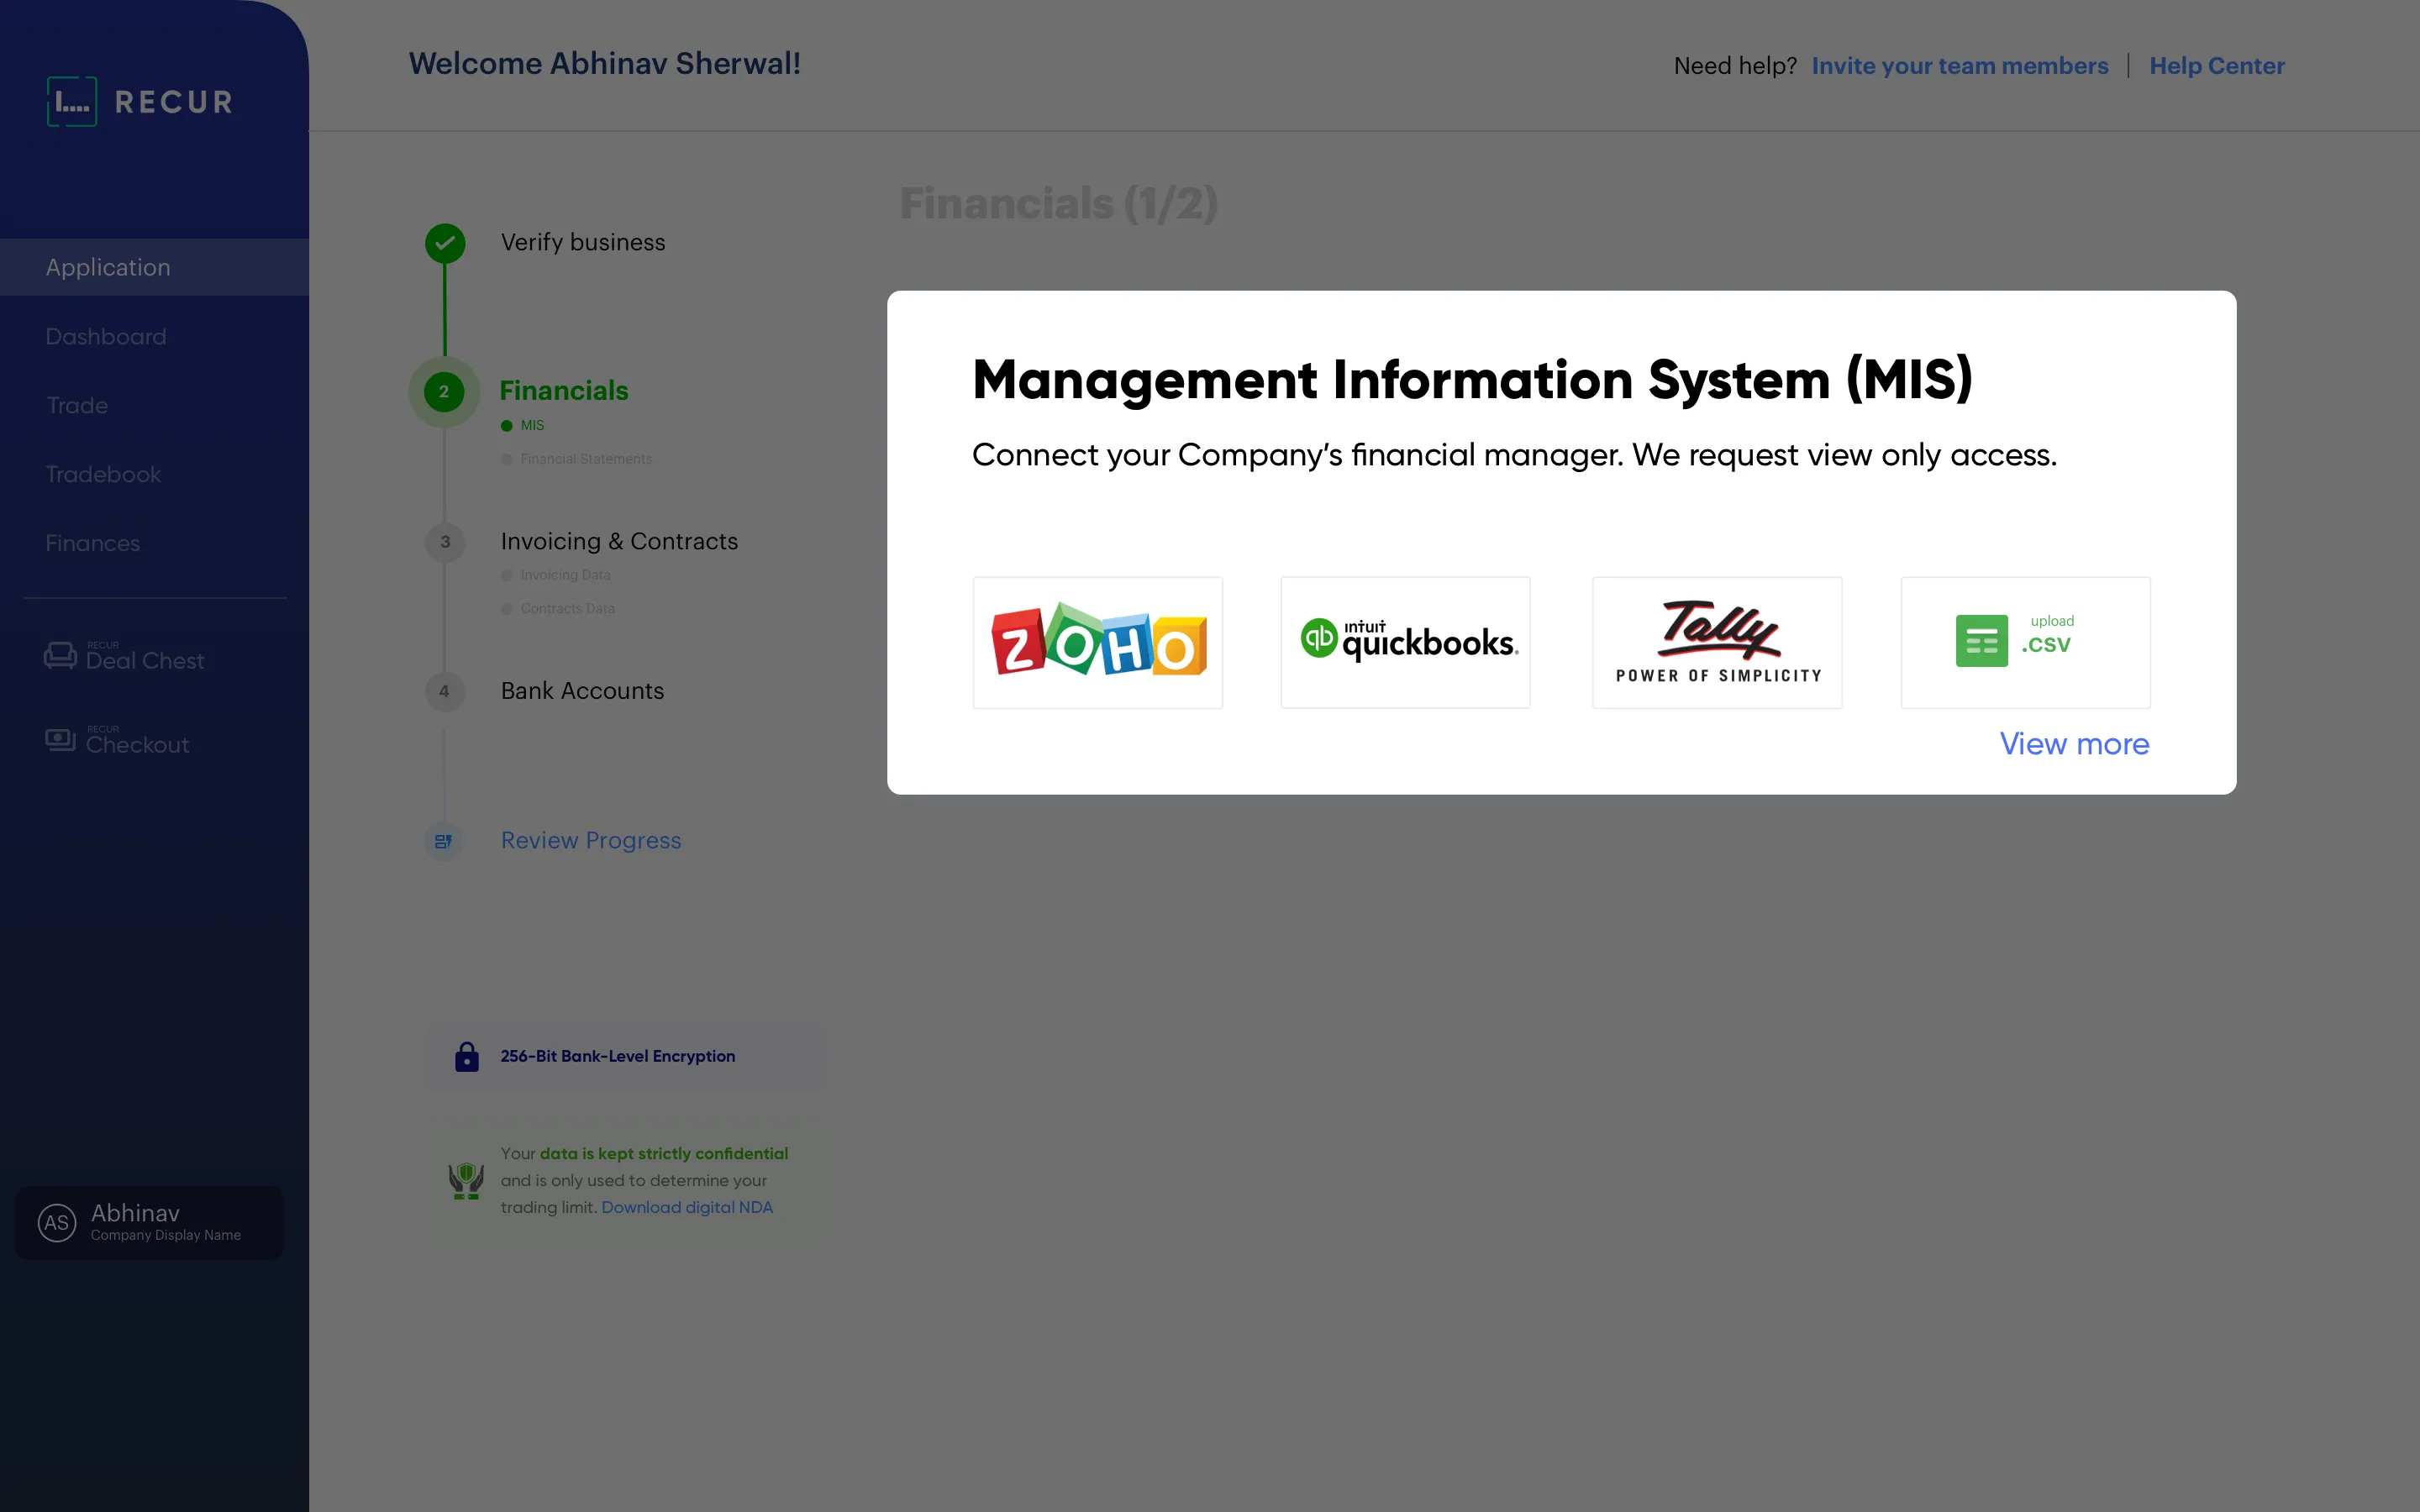The image size is (2420, 1512).
Task: Click Download digital NDA link
Action: (687, 1207)
